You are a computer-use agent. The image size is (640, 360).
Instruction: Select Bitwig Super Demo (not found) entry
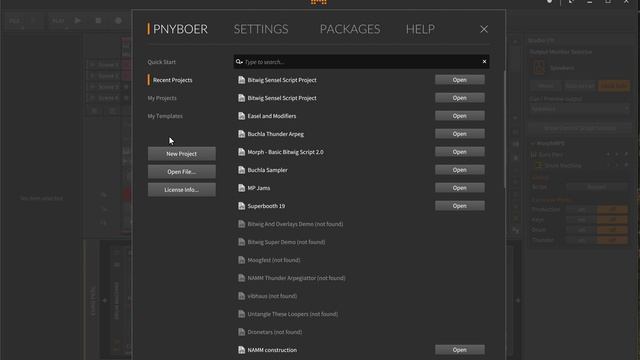pos(286,242)
